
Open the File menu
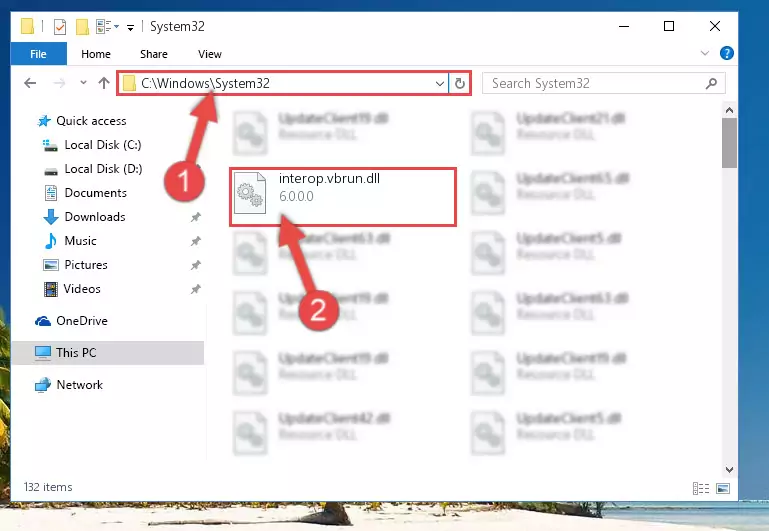pos(38,54)
